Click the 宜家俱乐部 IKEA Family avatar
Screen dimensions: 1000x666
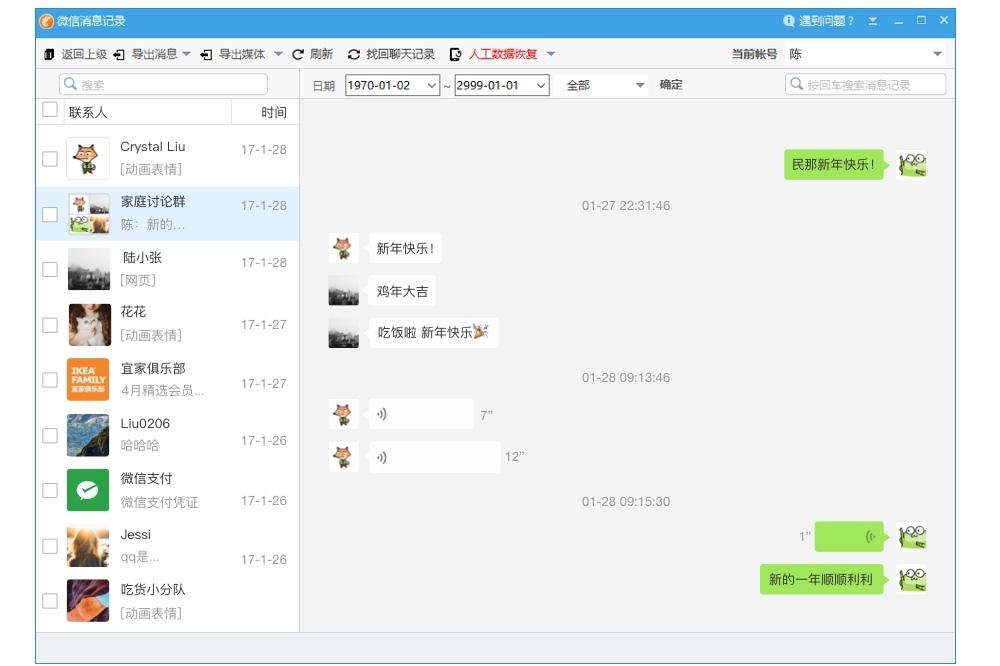click(x=88, y=380)
